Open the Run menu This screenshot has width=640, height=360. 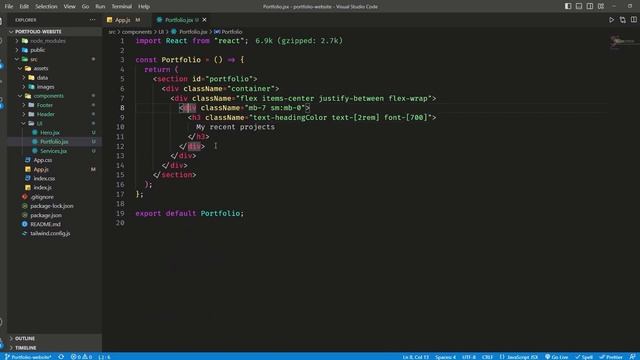(100, 6)
